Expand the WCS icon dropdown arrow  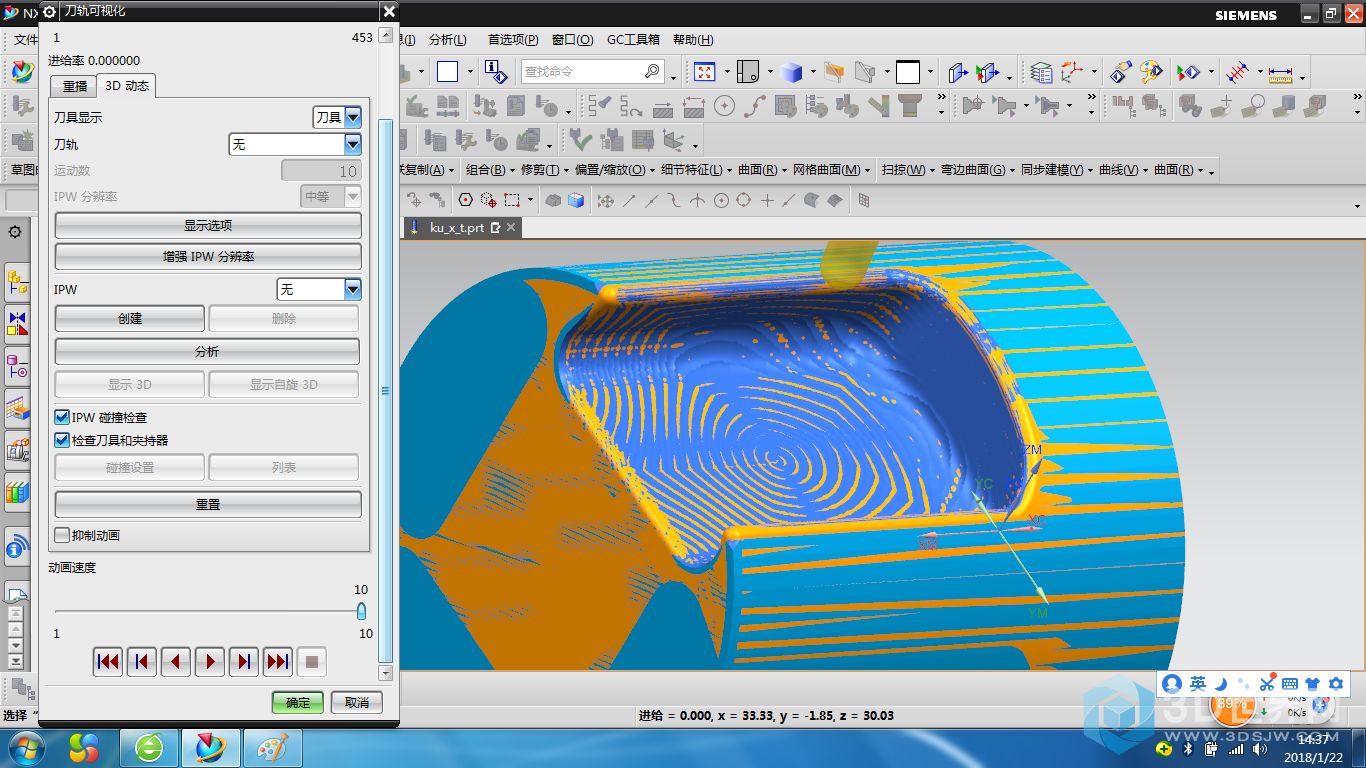pyautogui.click(x=1094, y=73)
